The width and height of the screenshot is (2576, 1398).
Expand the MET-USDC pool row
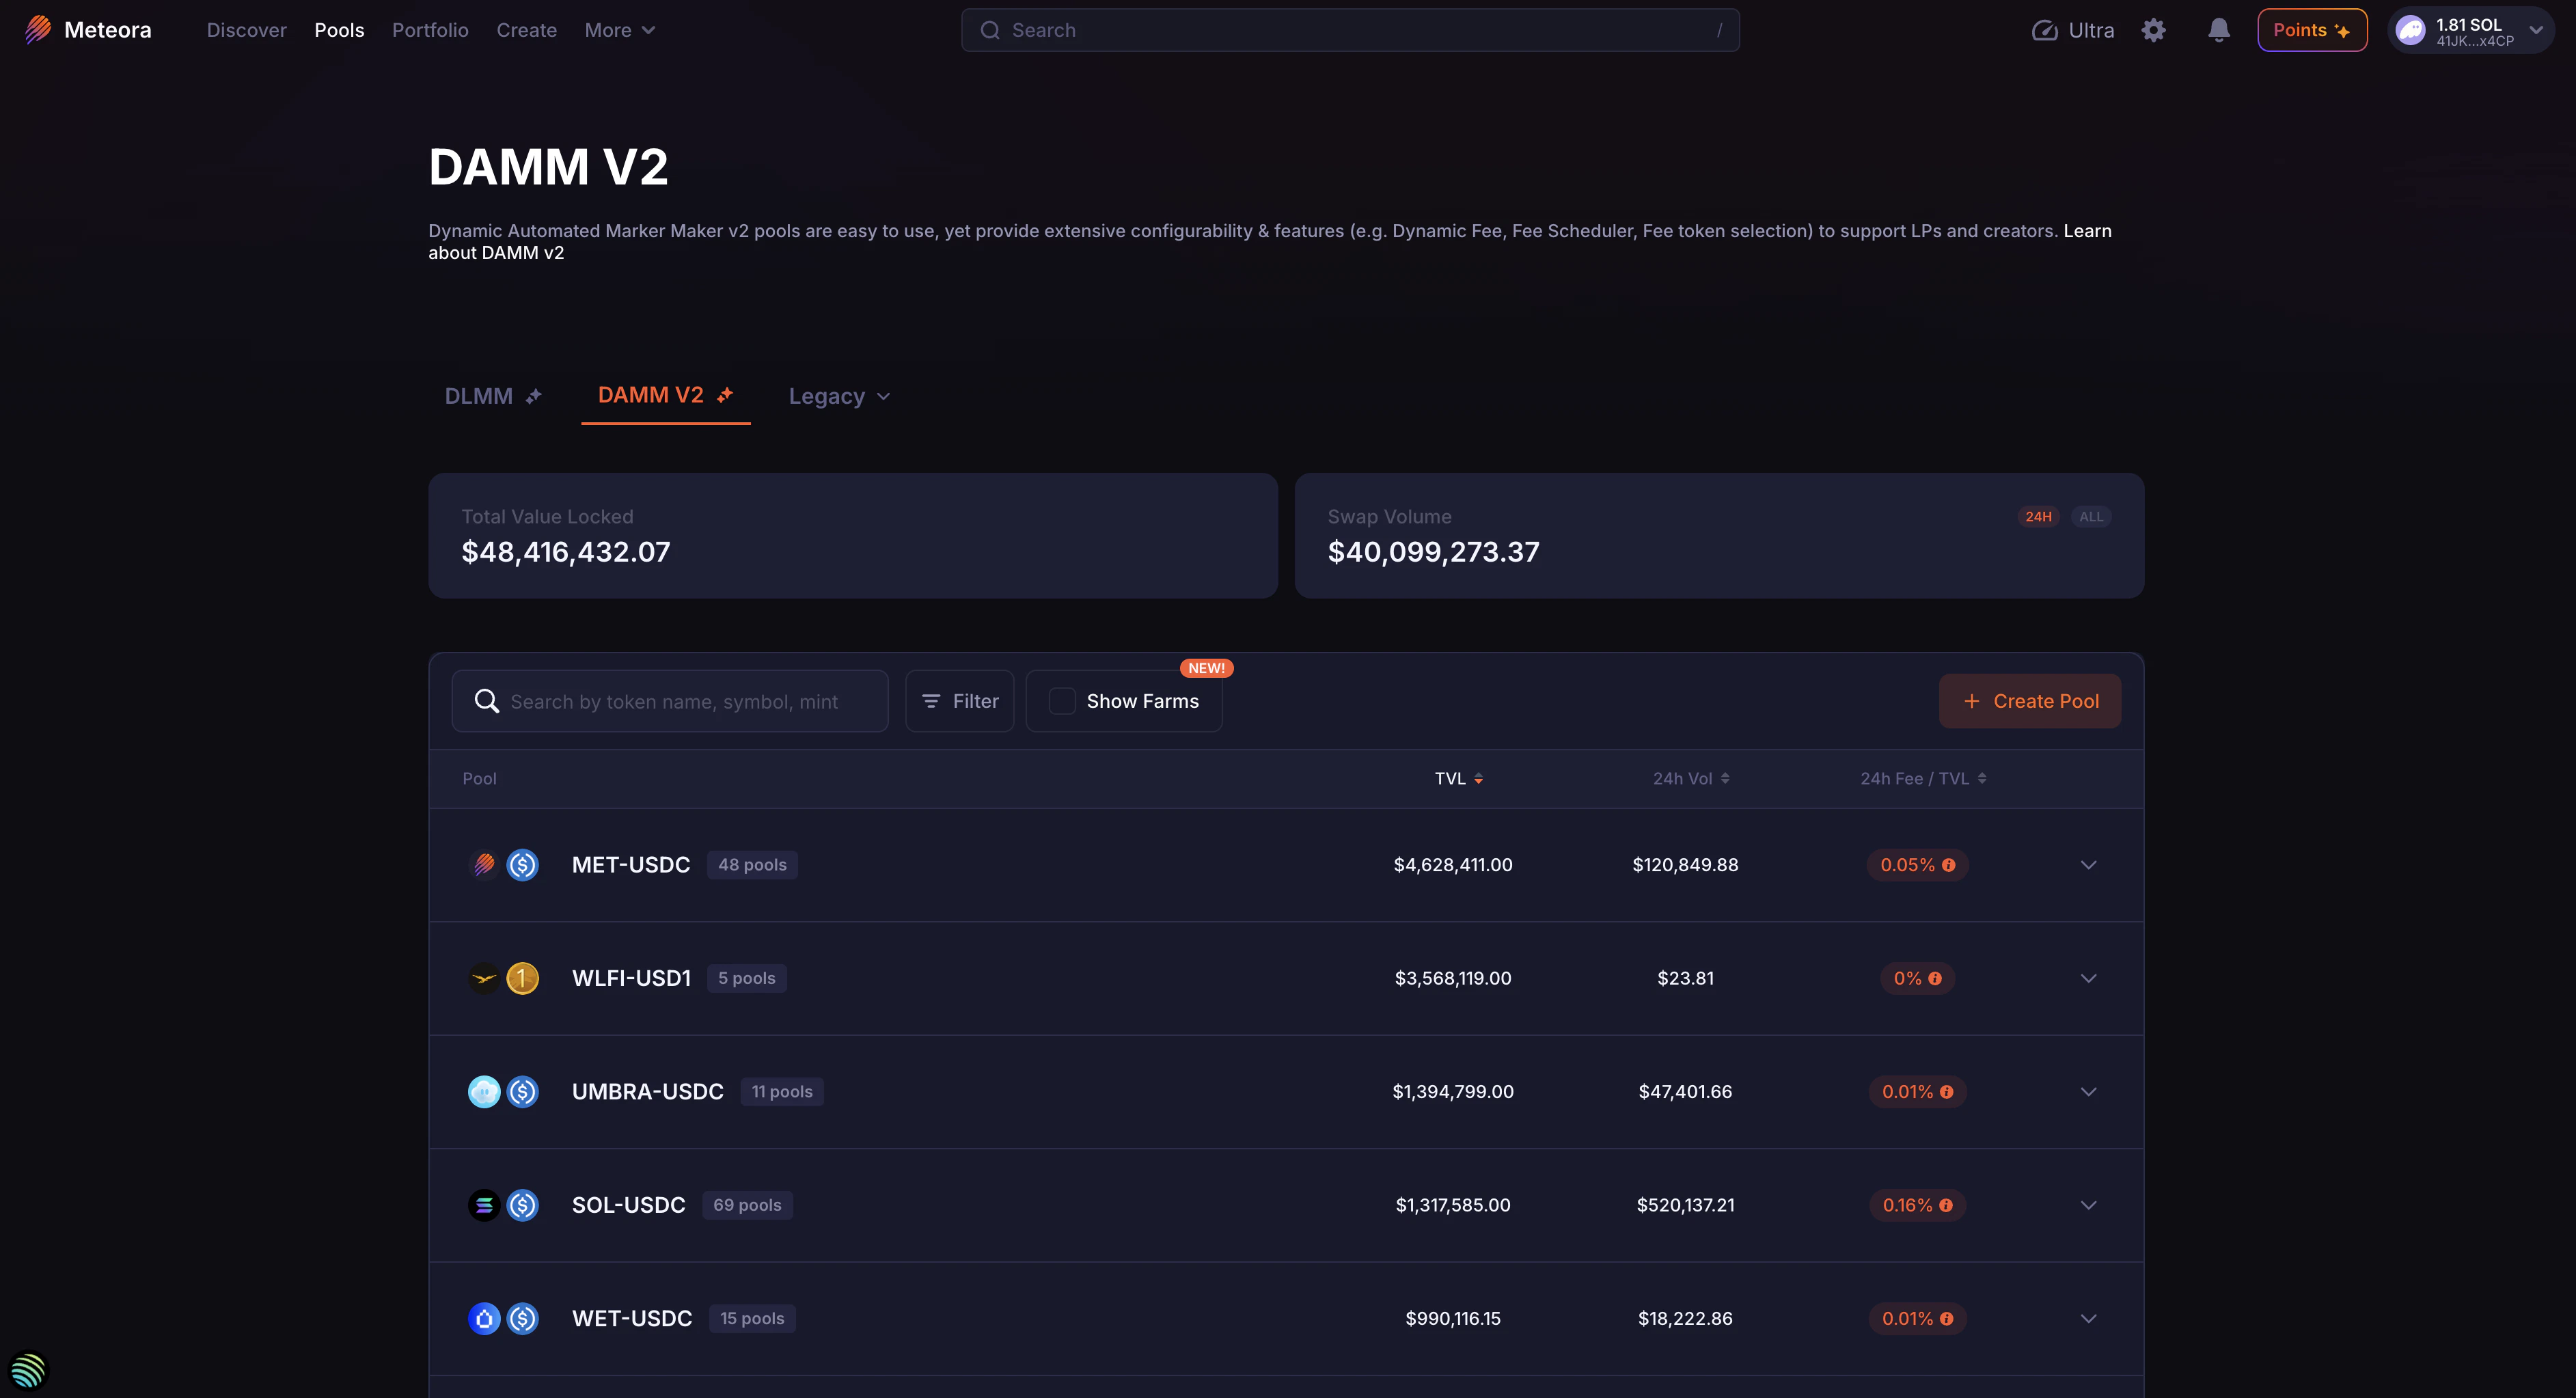tap(2088, 865)
